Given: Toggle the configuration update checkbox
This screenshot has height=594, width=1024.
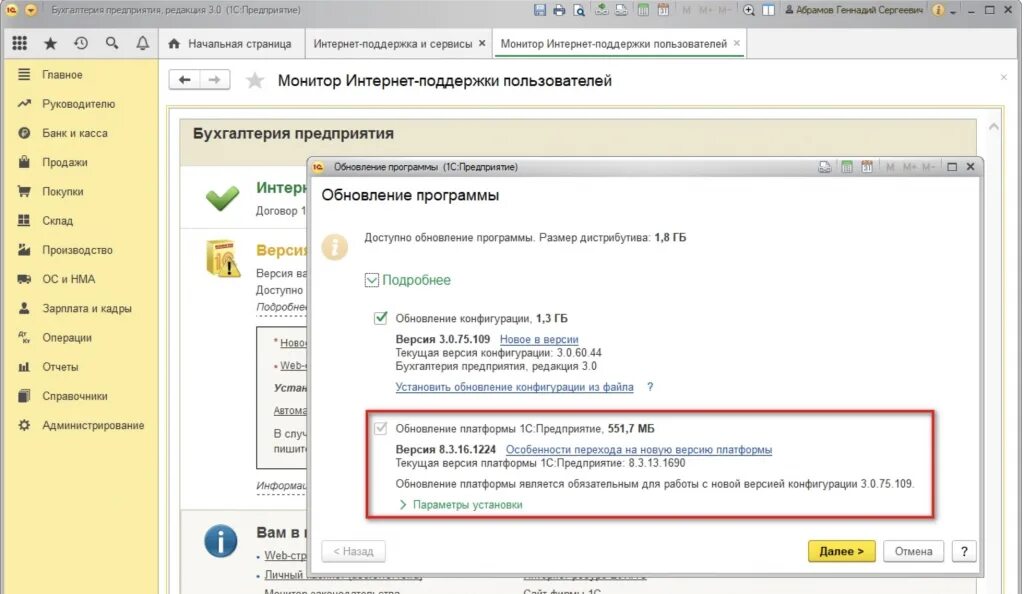Looking at the screenshot, I should (x=380, y=318).
